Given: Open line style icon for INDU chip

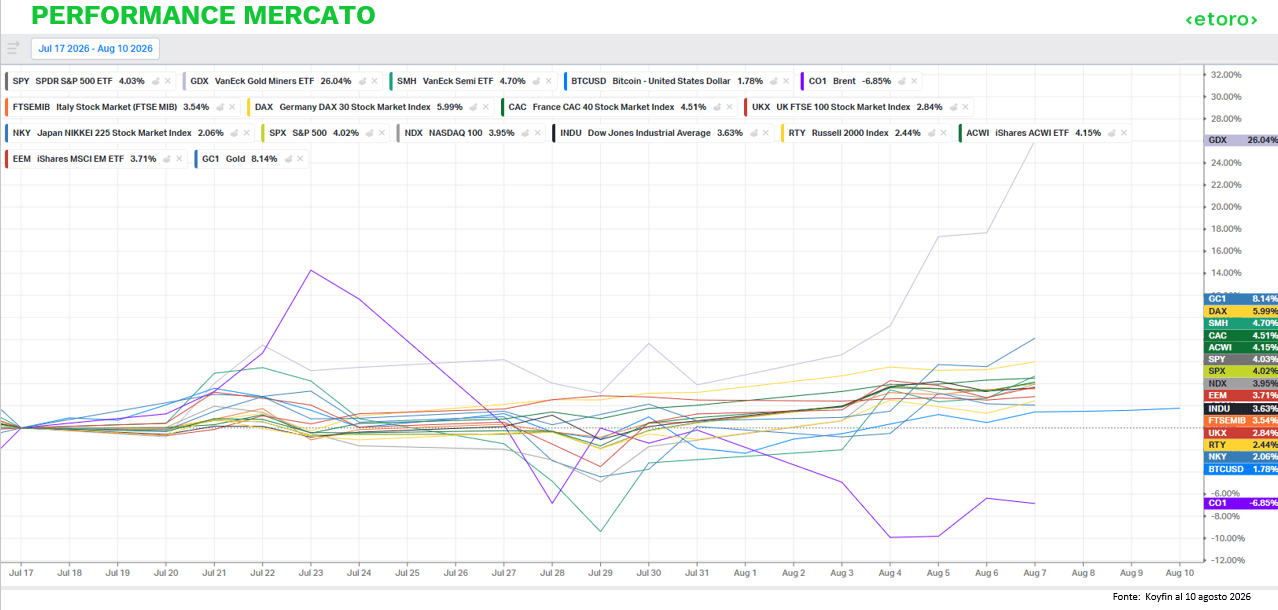Looking at the screenshot, I should [x=754, y=133].
